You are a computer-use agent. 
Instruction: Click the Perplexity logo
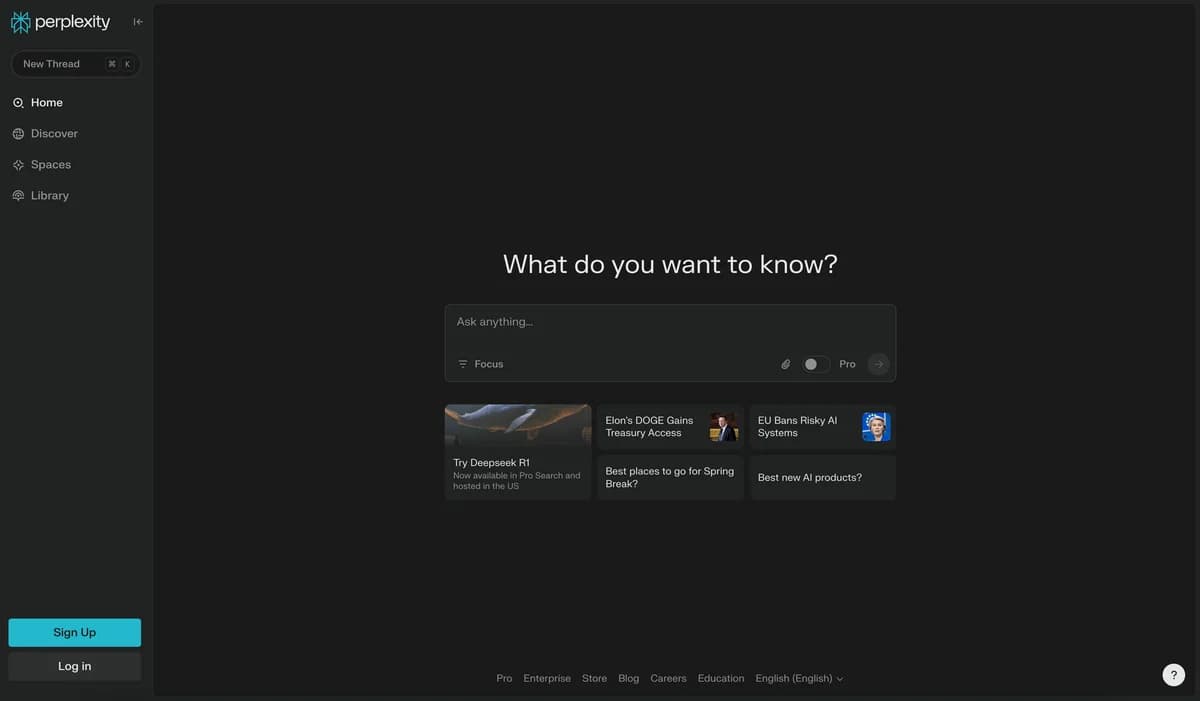[60, 22]
